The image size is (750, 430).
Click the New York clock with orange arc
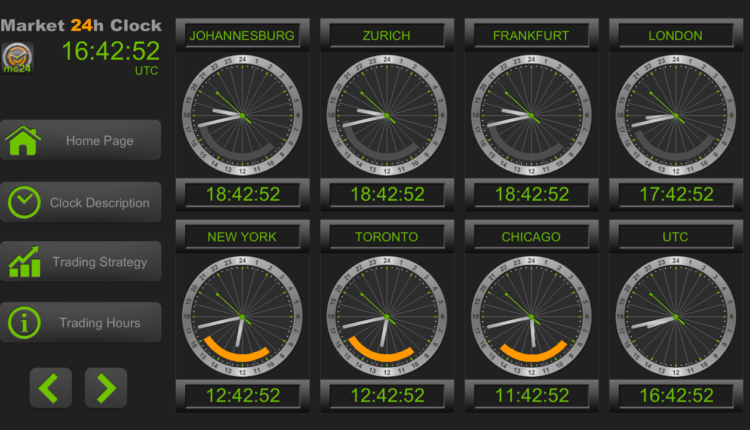(242, 317)
